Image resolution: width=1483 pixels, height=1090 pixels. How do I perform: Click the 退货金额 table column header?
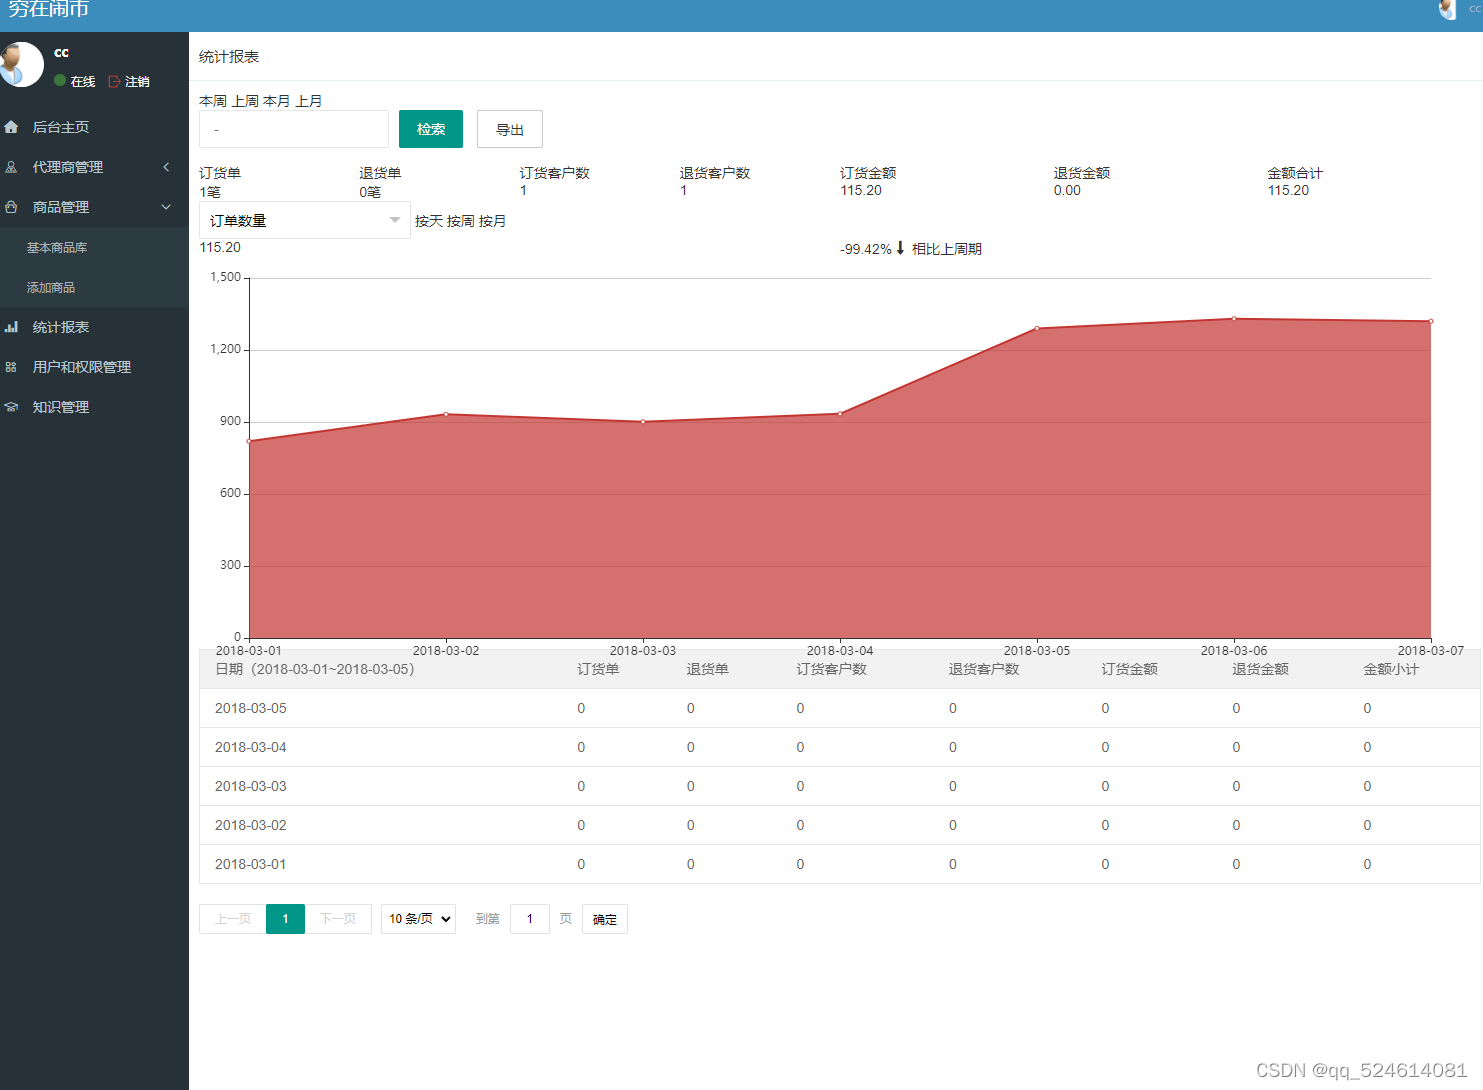point(1260,669)
